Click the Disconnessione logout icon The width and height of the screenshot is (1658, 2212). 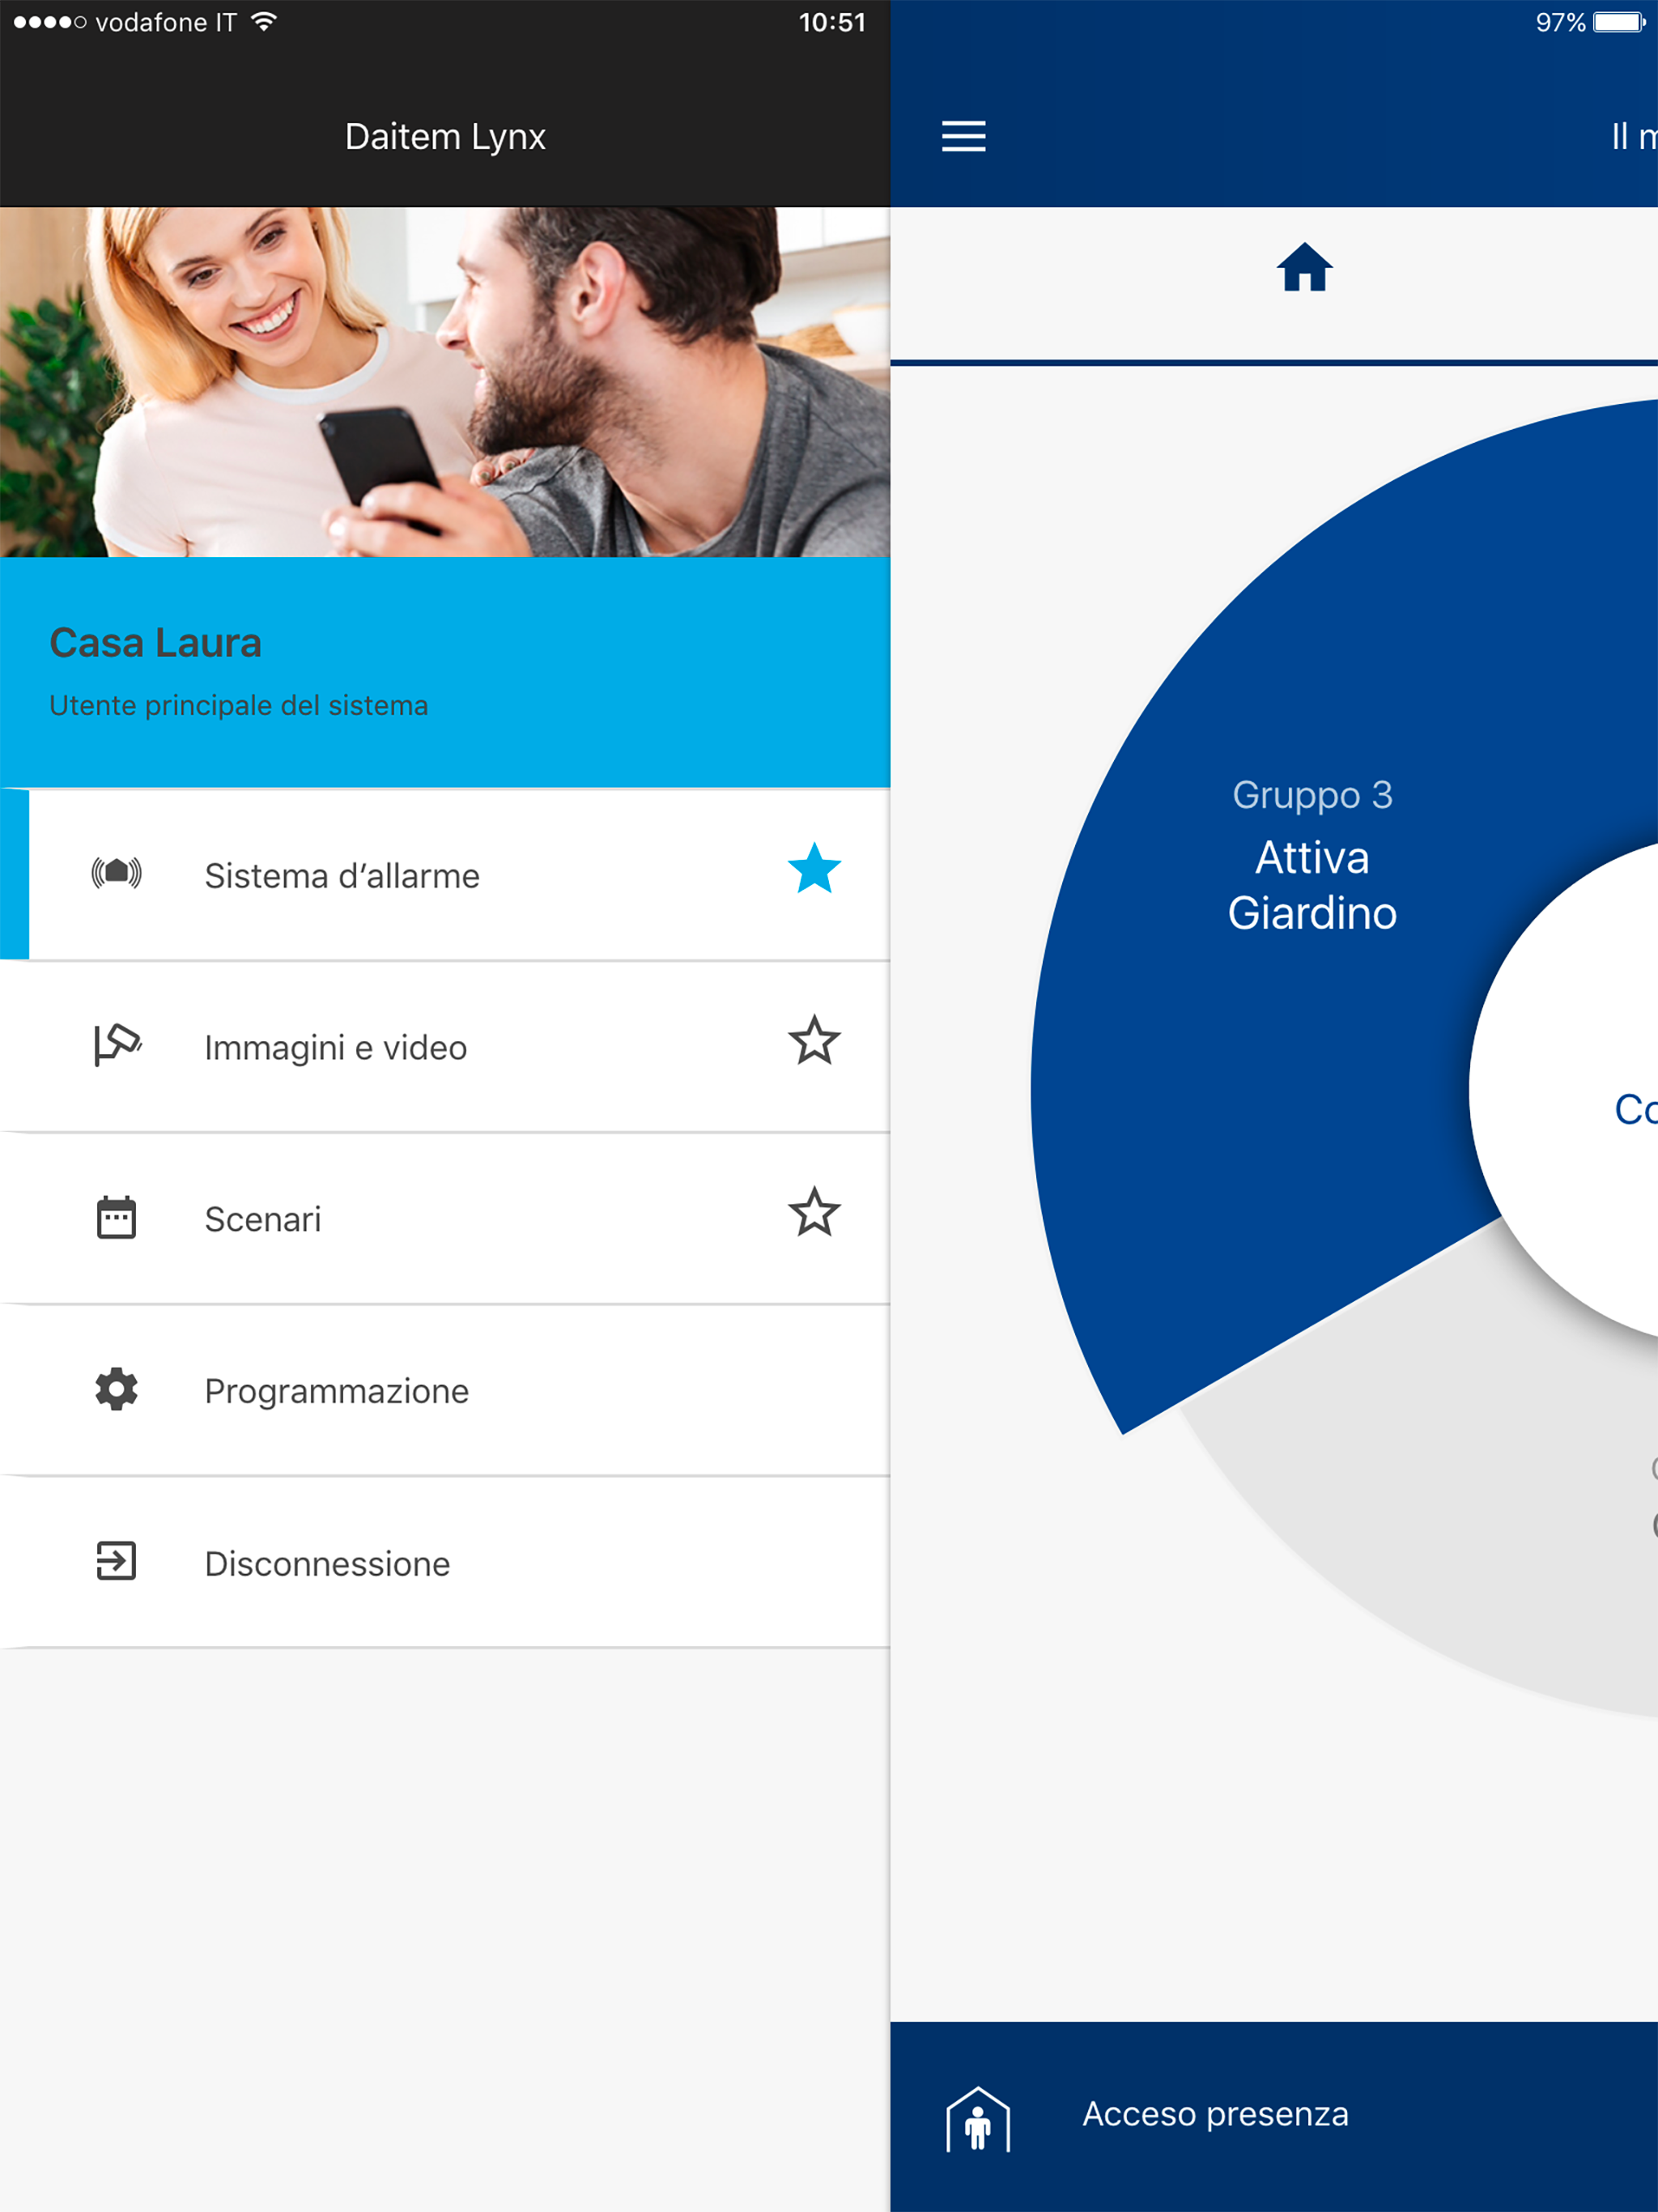coord(116,1561)
